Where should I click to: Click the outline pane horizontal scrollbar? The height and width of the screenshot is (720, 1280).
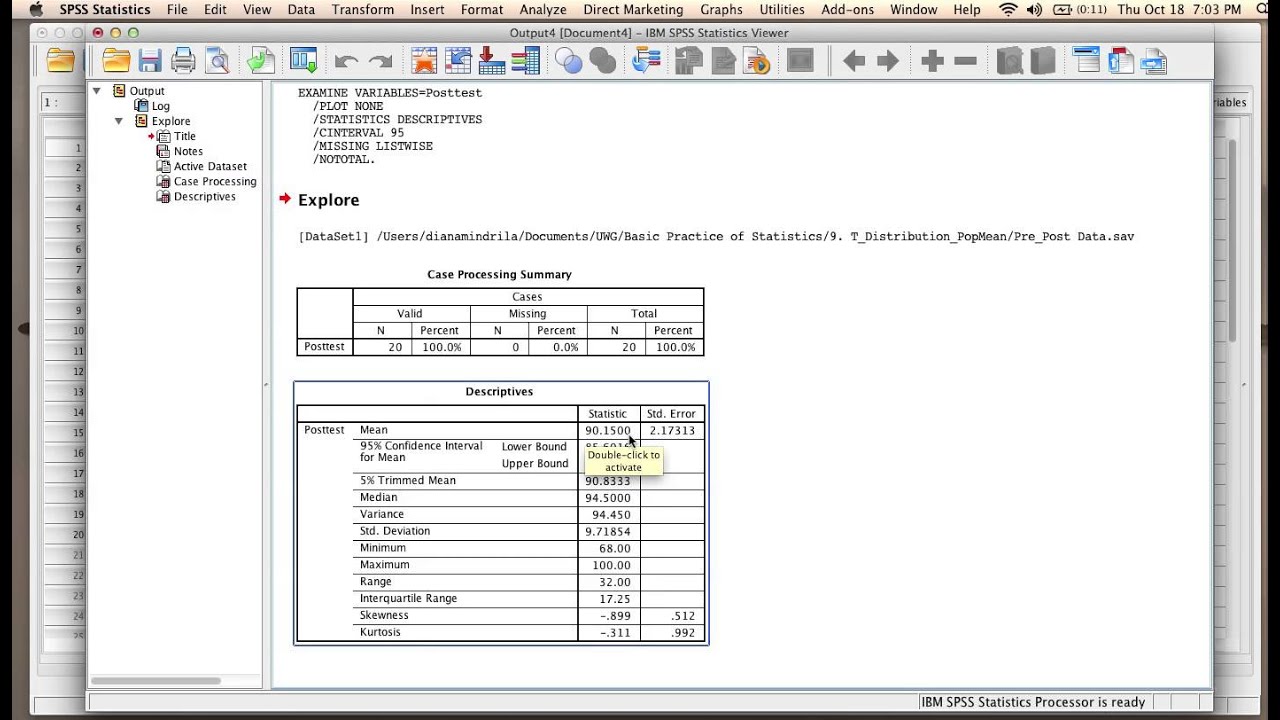155,681
